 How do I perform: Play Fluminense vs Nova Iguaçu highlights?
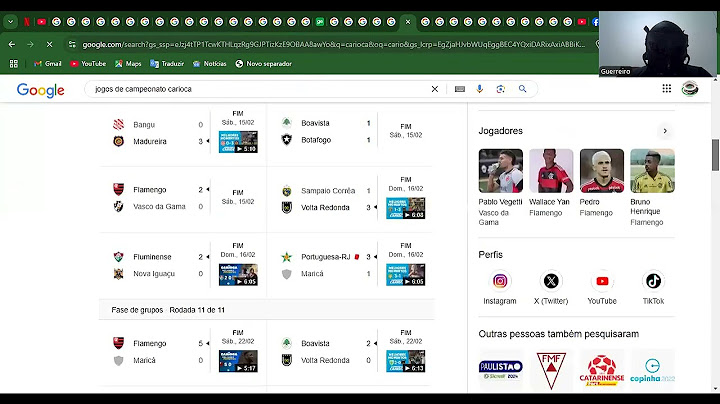click(238, 275)
